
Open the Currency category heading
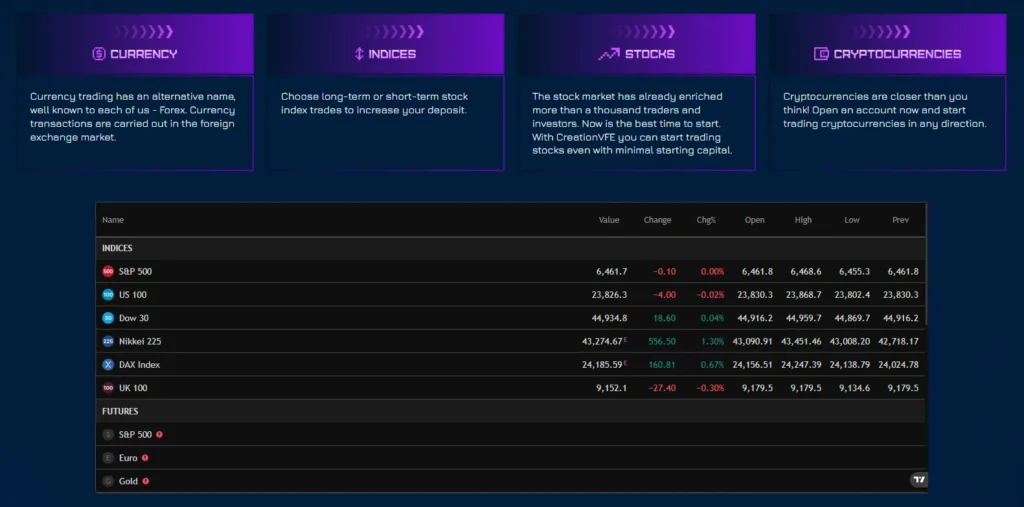(143, 54)
